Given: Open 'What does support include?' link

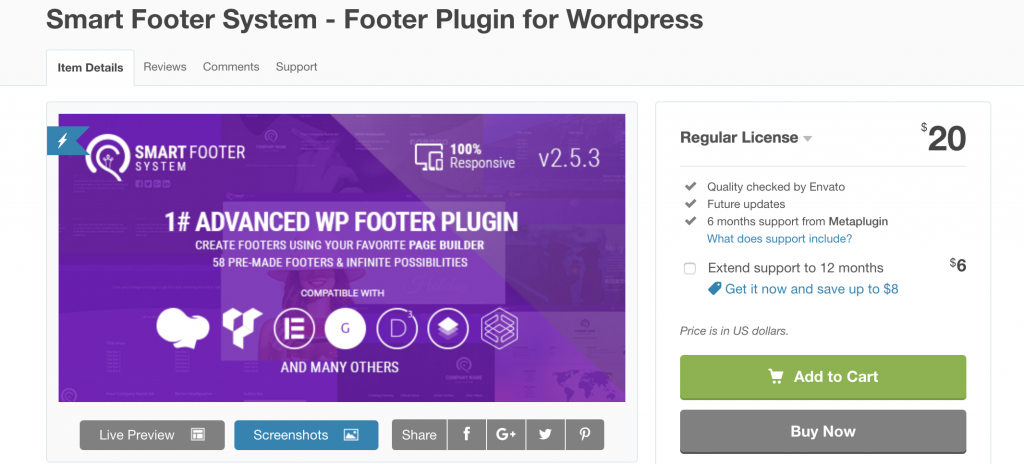Looking at the screenshot, I should click(x=779, y=239).
